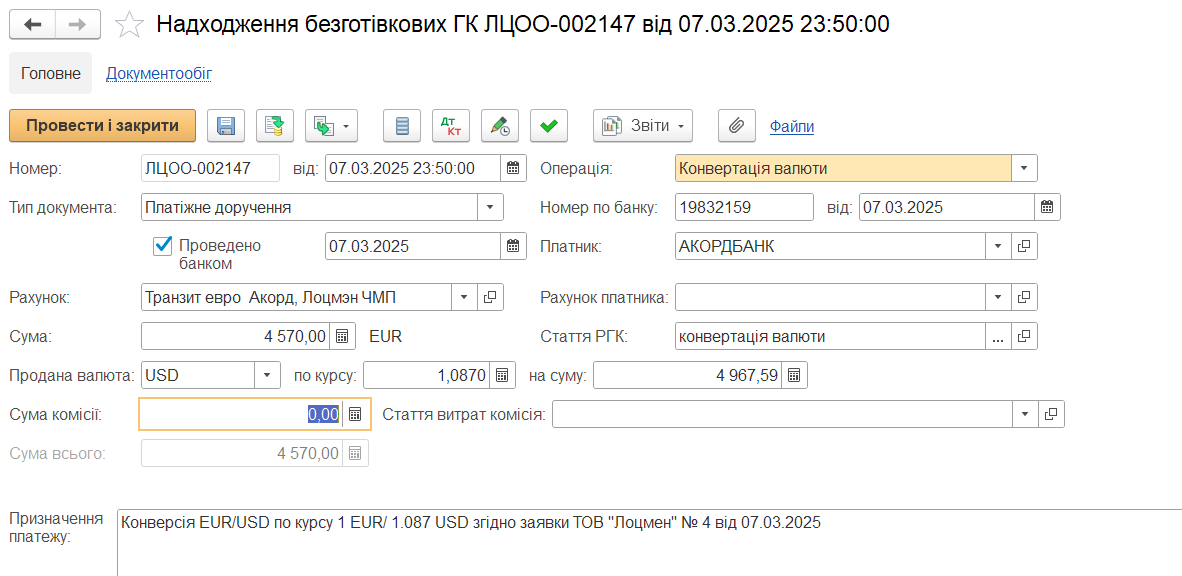
Task: Click the EUR currency label
Action: point(385,337)
